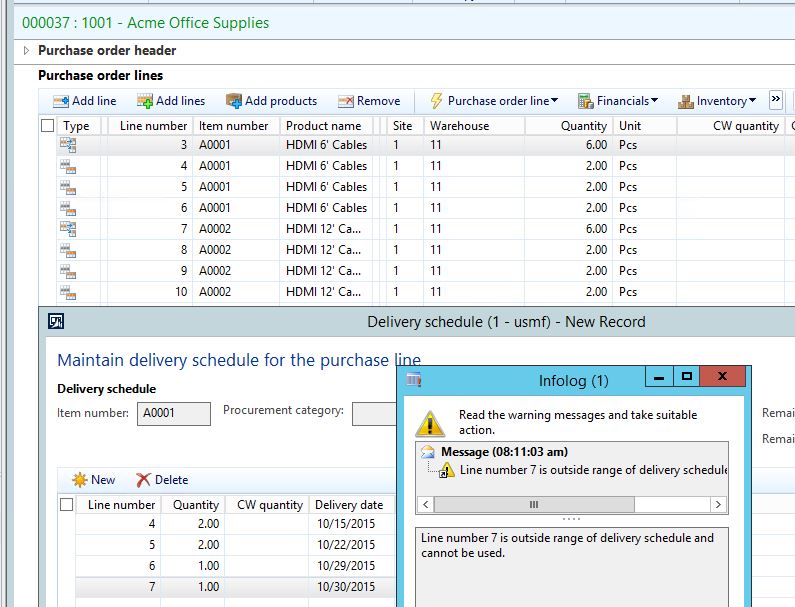This screenshot has height=607, width=795.
Task: Click the red Delete X icon
Action: click(144, 480)
